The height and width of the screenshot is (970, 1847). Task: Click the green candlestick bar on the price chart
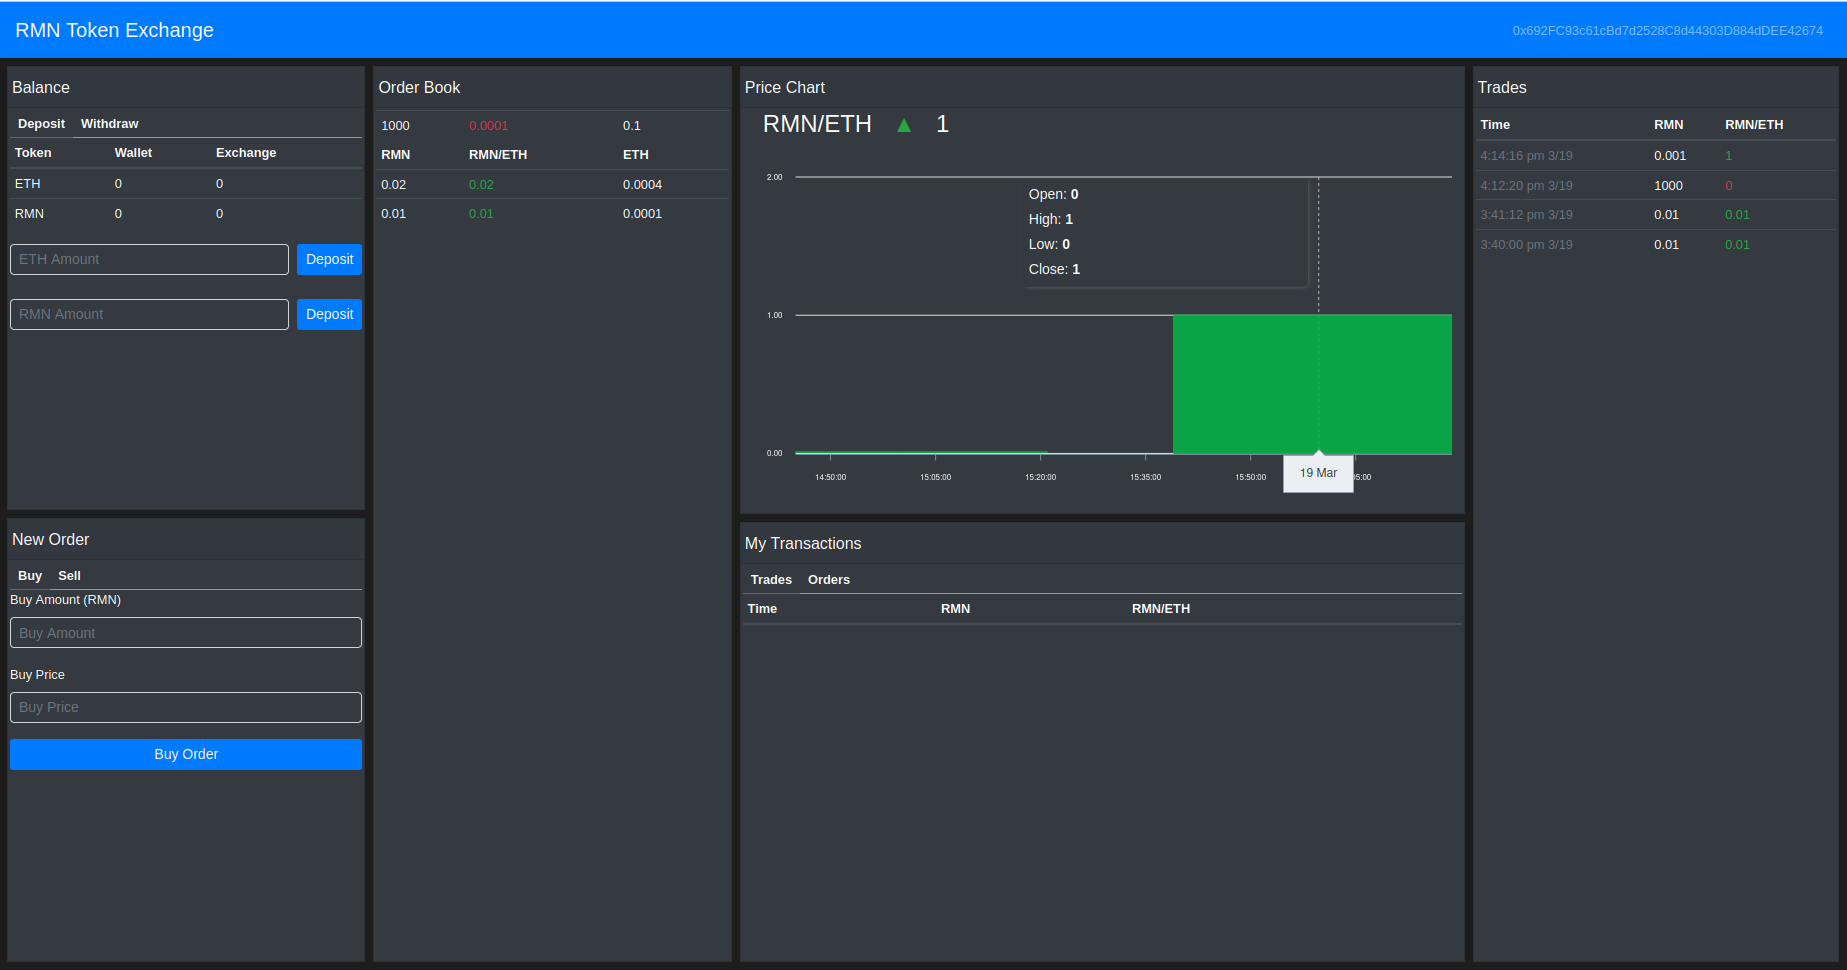[1312, 384]
